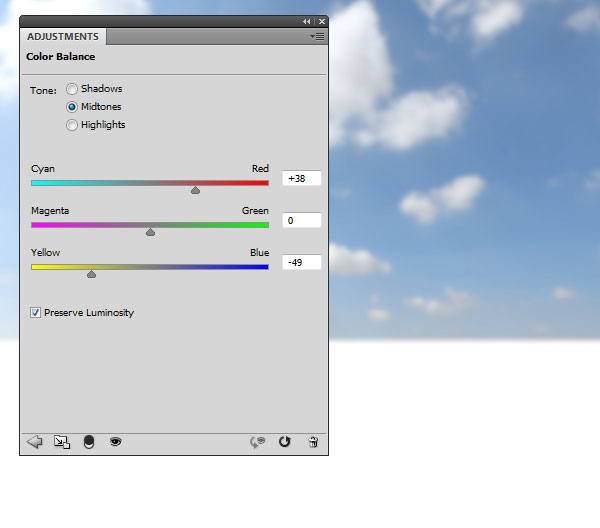The height and width of the screenshot is (528, 600).
Task: Click the Magenta label
Action: 50,211
